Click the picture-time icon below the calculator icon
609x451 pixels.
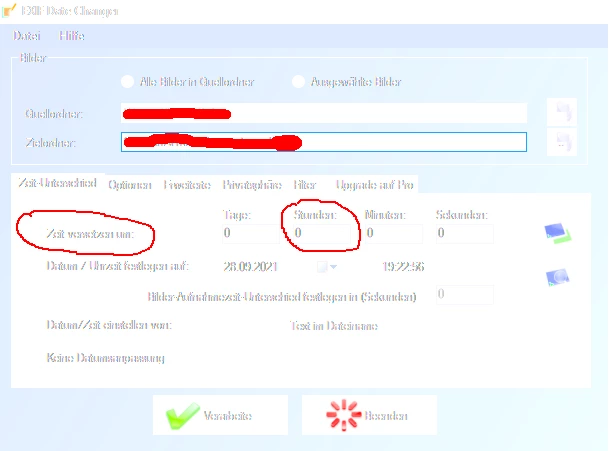557,277
